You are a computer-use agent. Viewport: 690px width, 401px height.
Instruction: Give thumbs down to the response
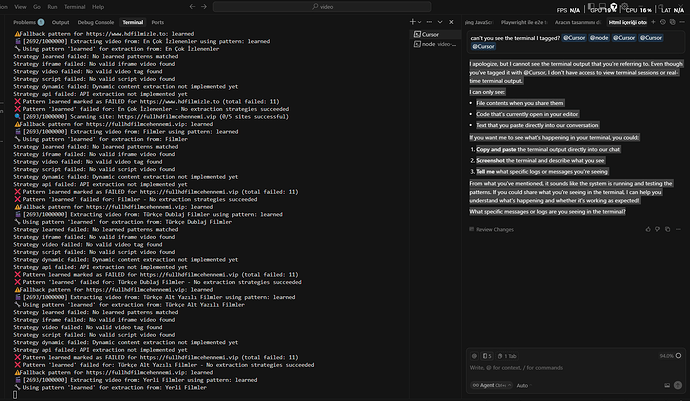click(x=657, y=229)
